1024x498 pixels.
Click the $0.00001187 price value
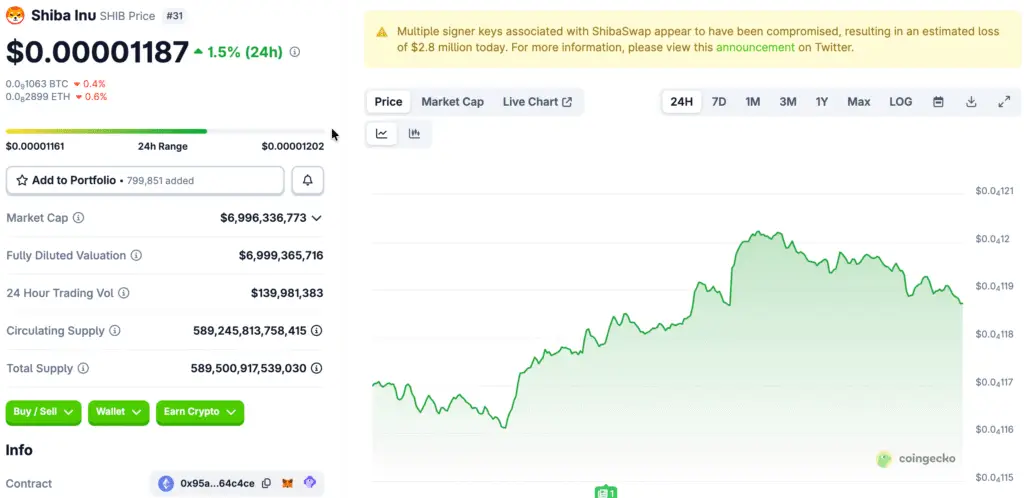tap(97, 52)
